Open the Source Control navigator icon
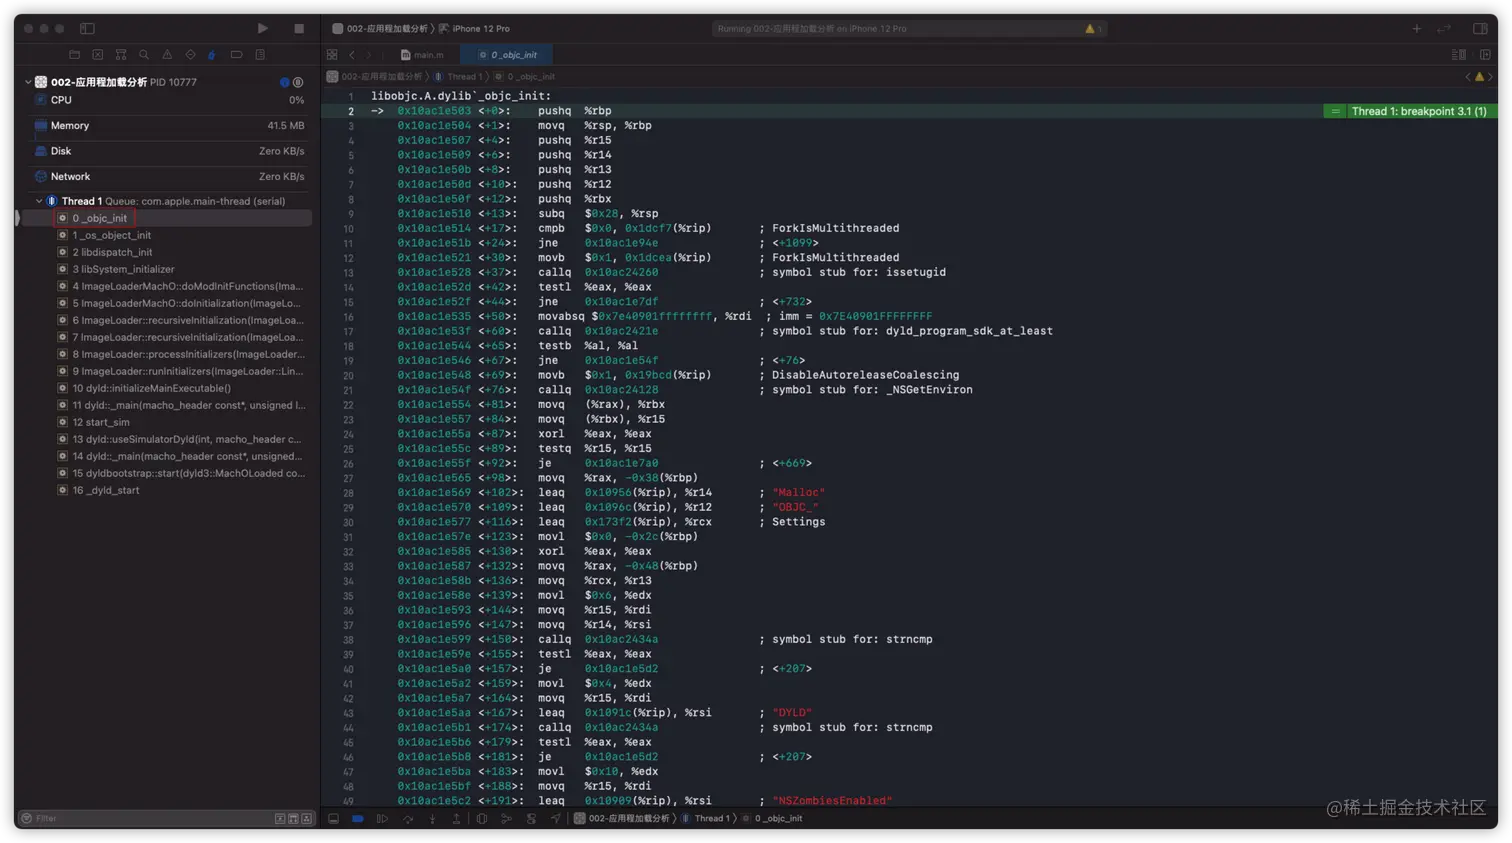 [x=97, y=55]
